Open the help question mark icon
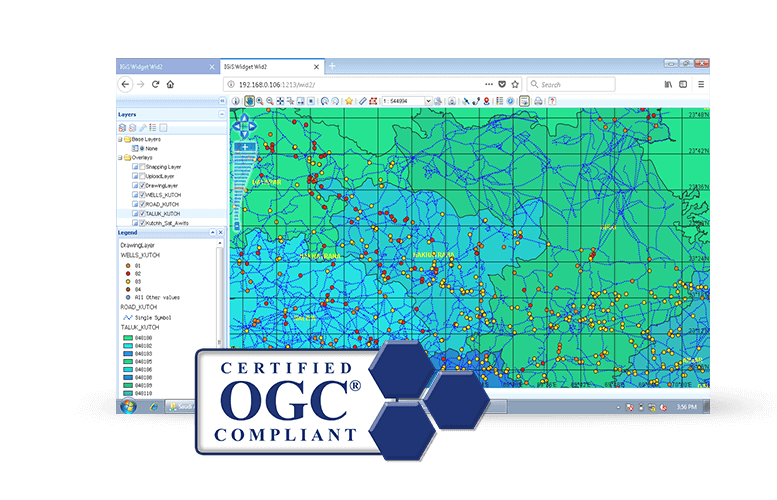The image size is (777, 500). point(552,101)
